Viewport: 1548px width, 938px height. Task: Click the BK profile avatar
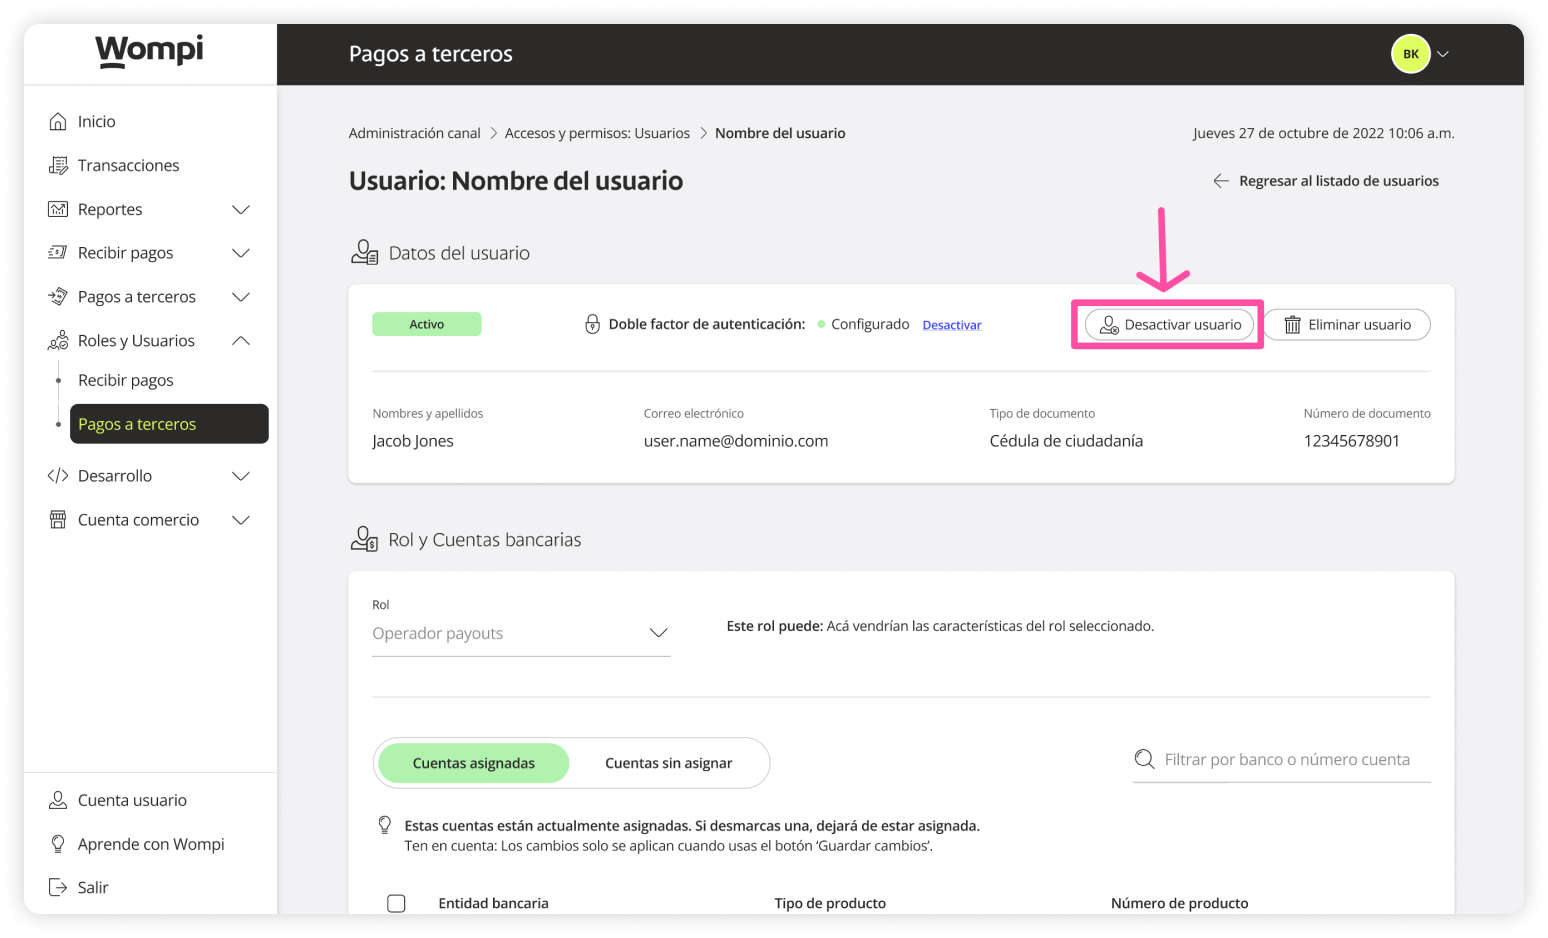click(x=1410, y=54)
